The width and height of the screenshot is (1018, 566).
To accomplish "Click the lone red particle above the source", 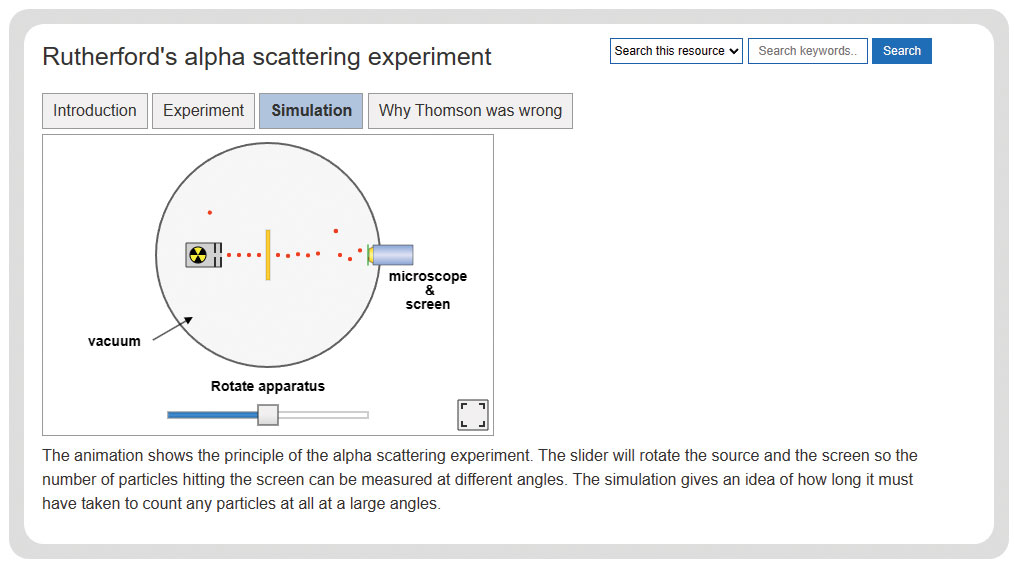I will point(210,212).
